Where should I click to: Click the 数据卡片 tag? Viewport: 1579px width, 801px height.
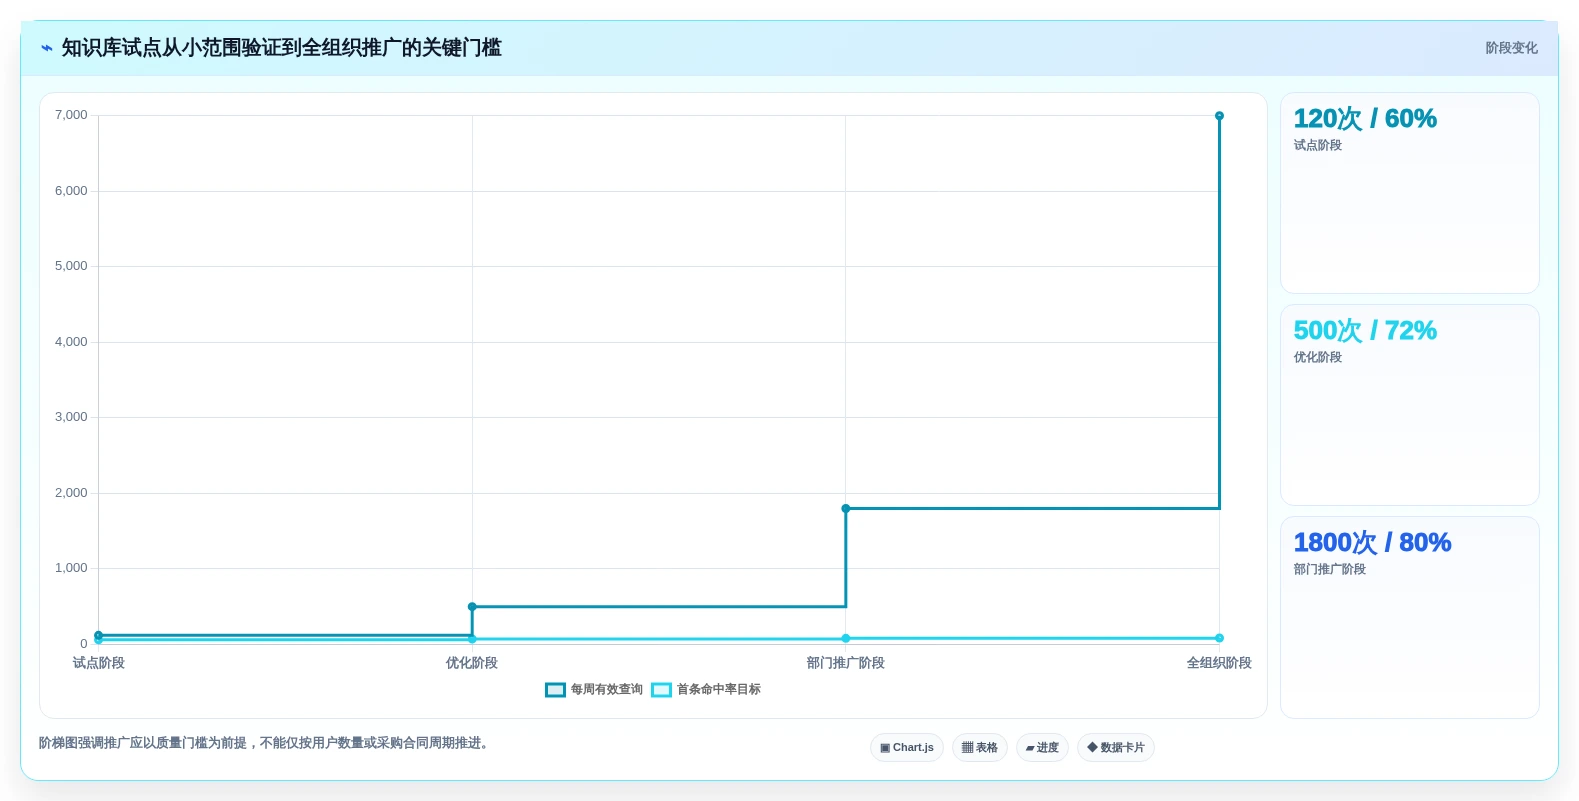click(x=1116, y=748)
